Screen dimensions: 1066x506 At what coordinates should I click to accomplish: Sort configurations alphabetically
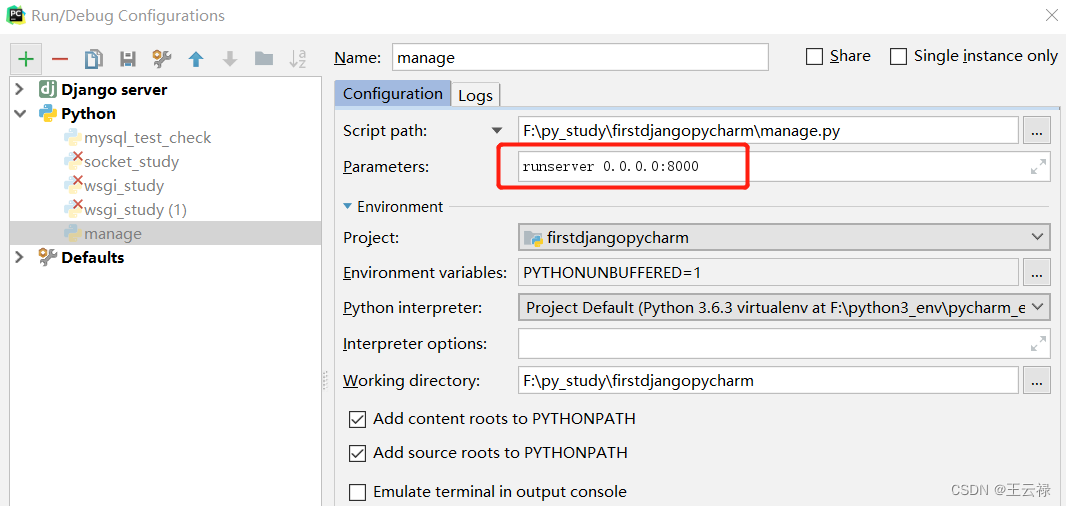click(298, 59)
